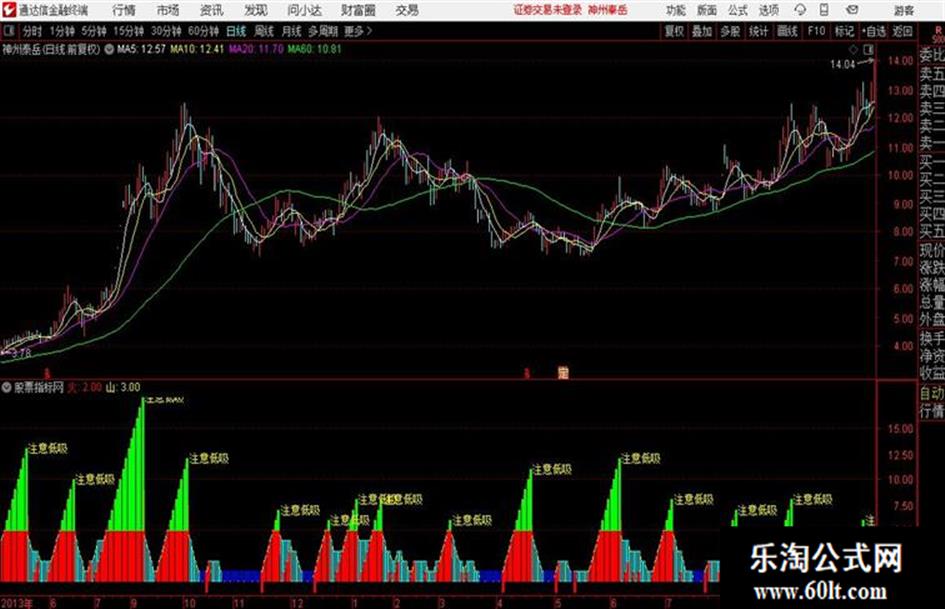Open the 交易 menu
945x609 pixels.
pos(407,10)
